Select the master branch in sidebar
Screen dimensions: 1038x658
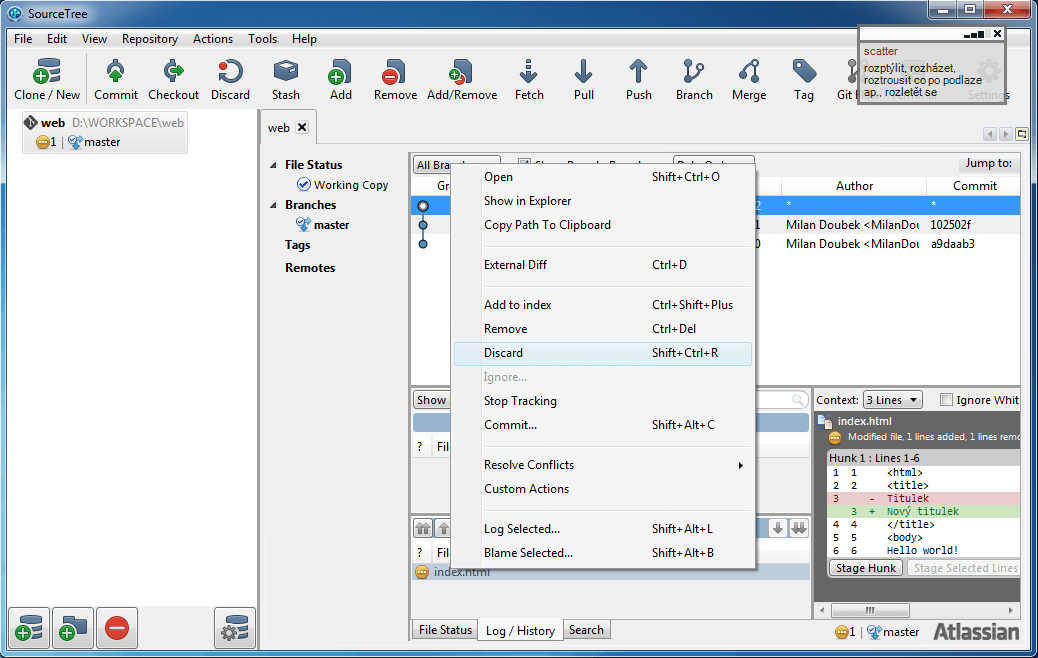point(323,225)
